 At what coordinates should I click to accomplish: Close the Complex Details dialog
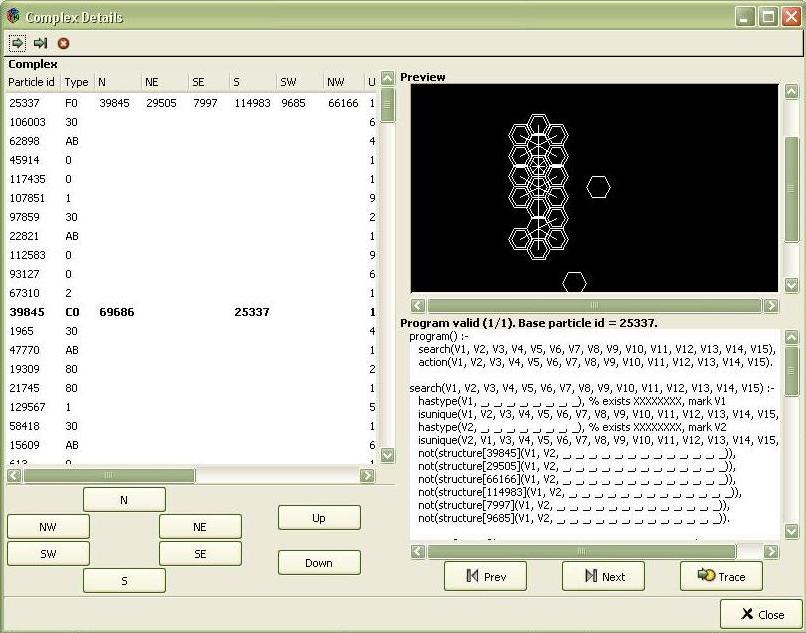pyautogui.click(x=762, y=614)
